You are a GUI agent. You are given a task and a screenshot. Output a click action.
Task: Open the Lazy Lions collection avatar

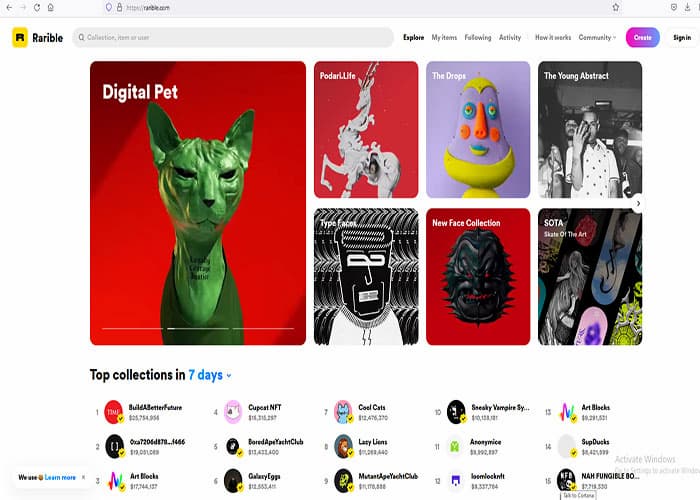pos(343,446)
